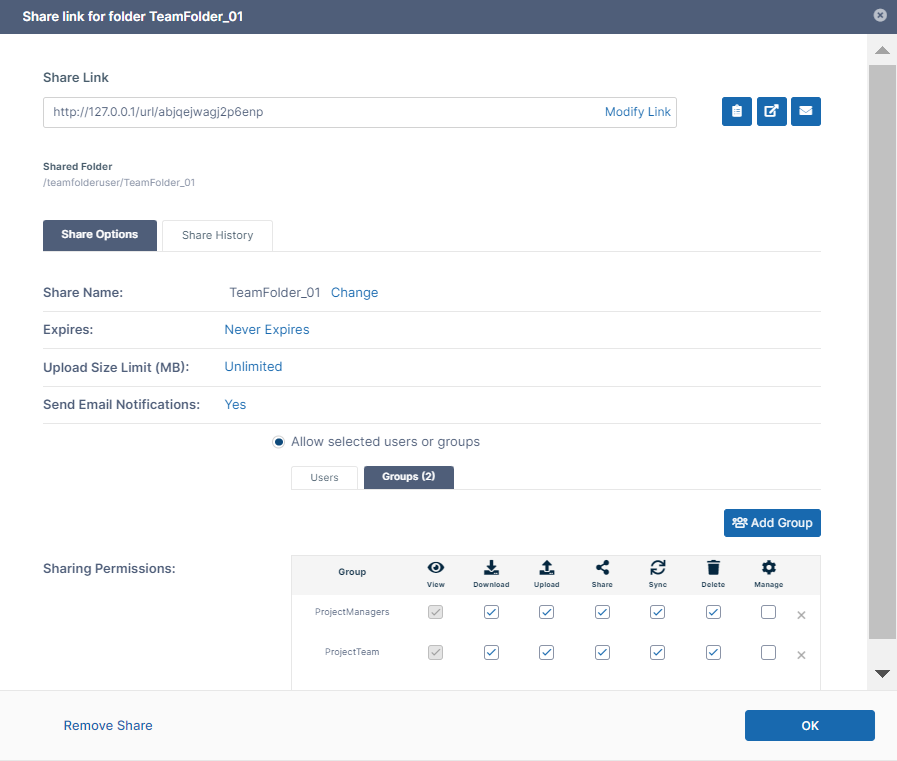Enable Manage permission for ProjectManagers

point(768,612)
